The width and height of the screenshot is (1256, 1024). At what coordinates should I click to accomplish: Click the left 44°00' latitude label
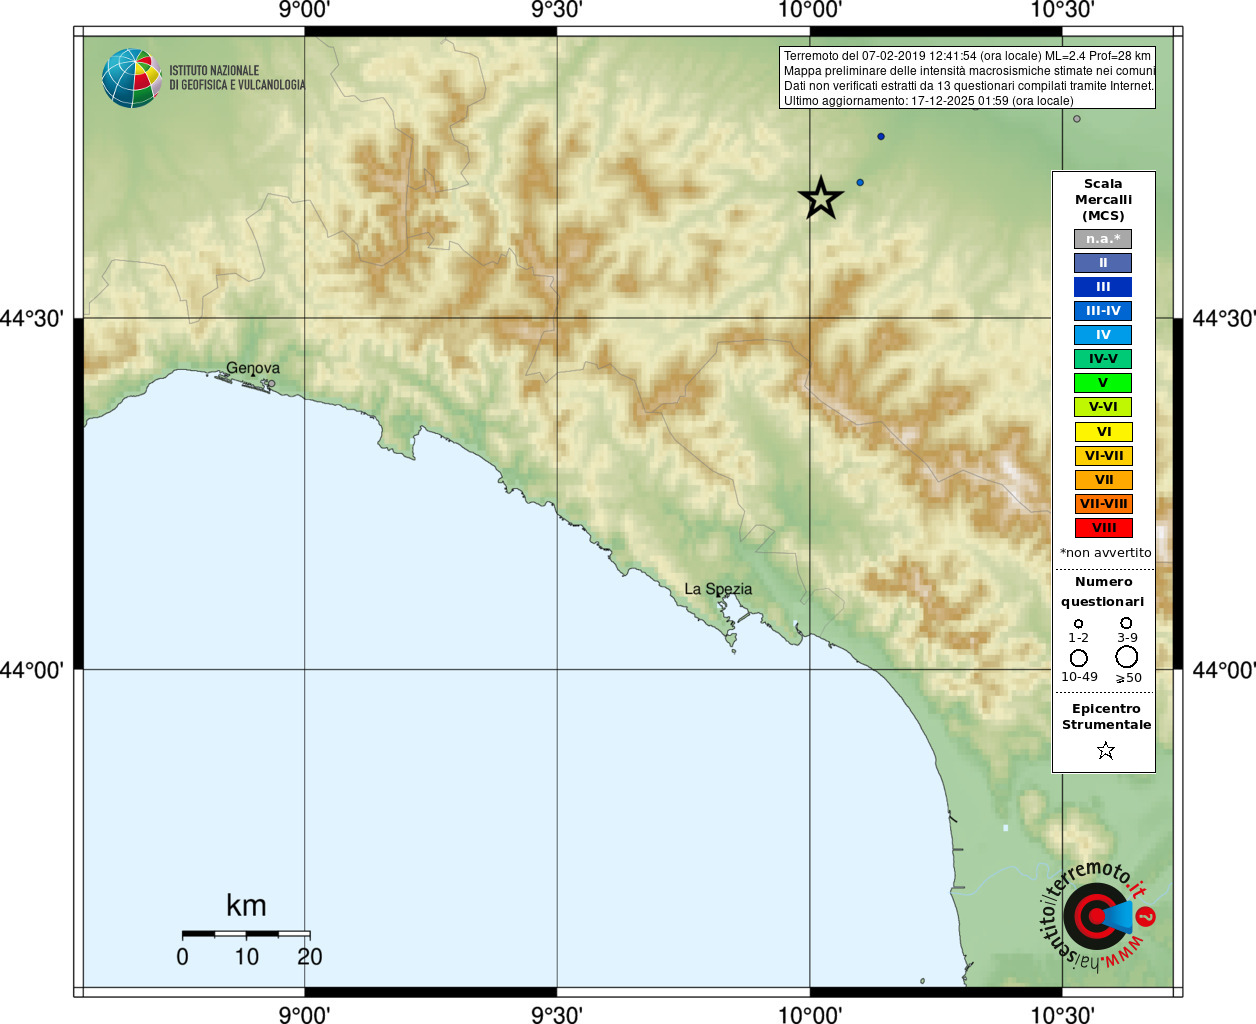[32, 670]
